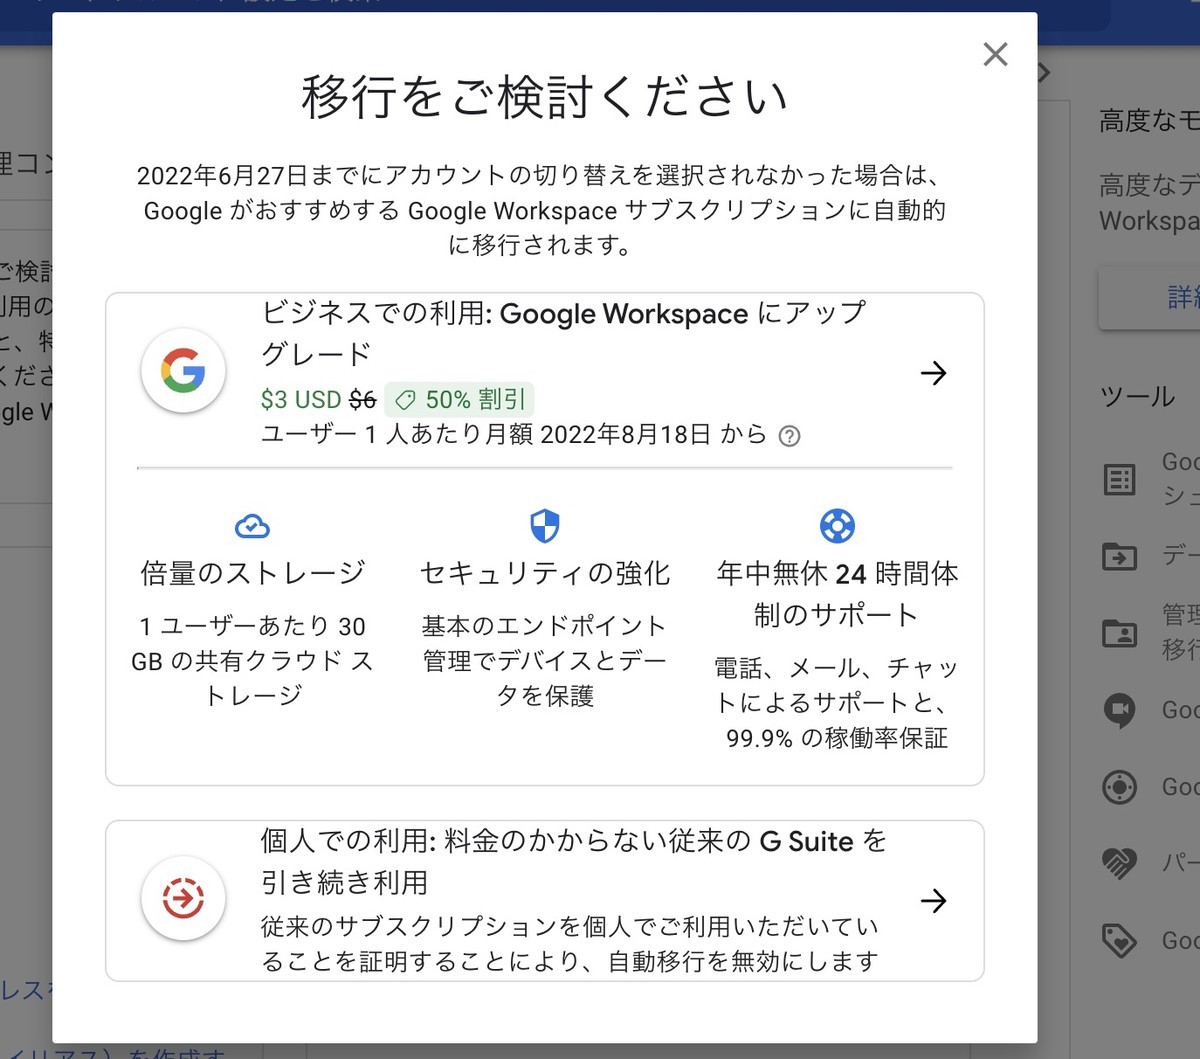This screenshot has width=1200, height=1059.
Task: Click the legacy subscription proof description text
Action: pos(570,944)
